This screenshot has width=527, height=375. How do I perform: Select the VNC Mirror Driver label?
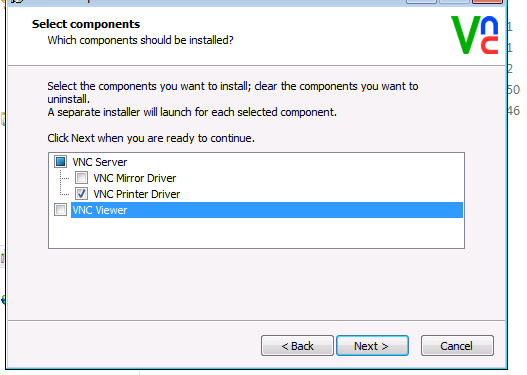tap(135, 178)
